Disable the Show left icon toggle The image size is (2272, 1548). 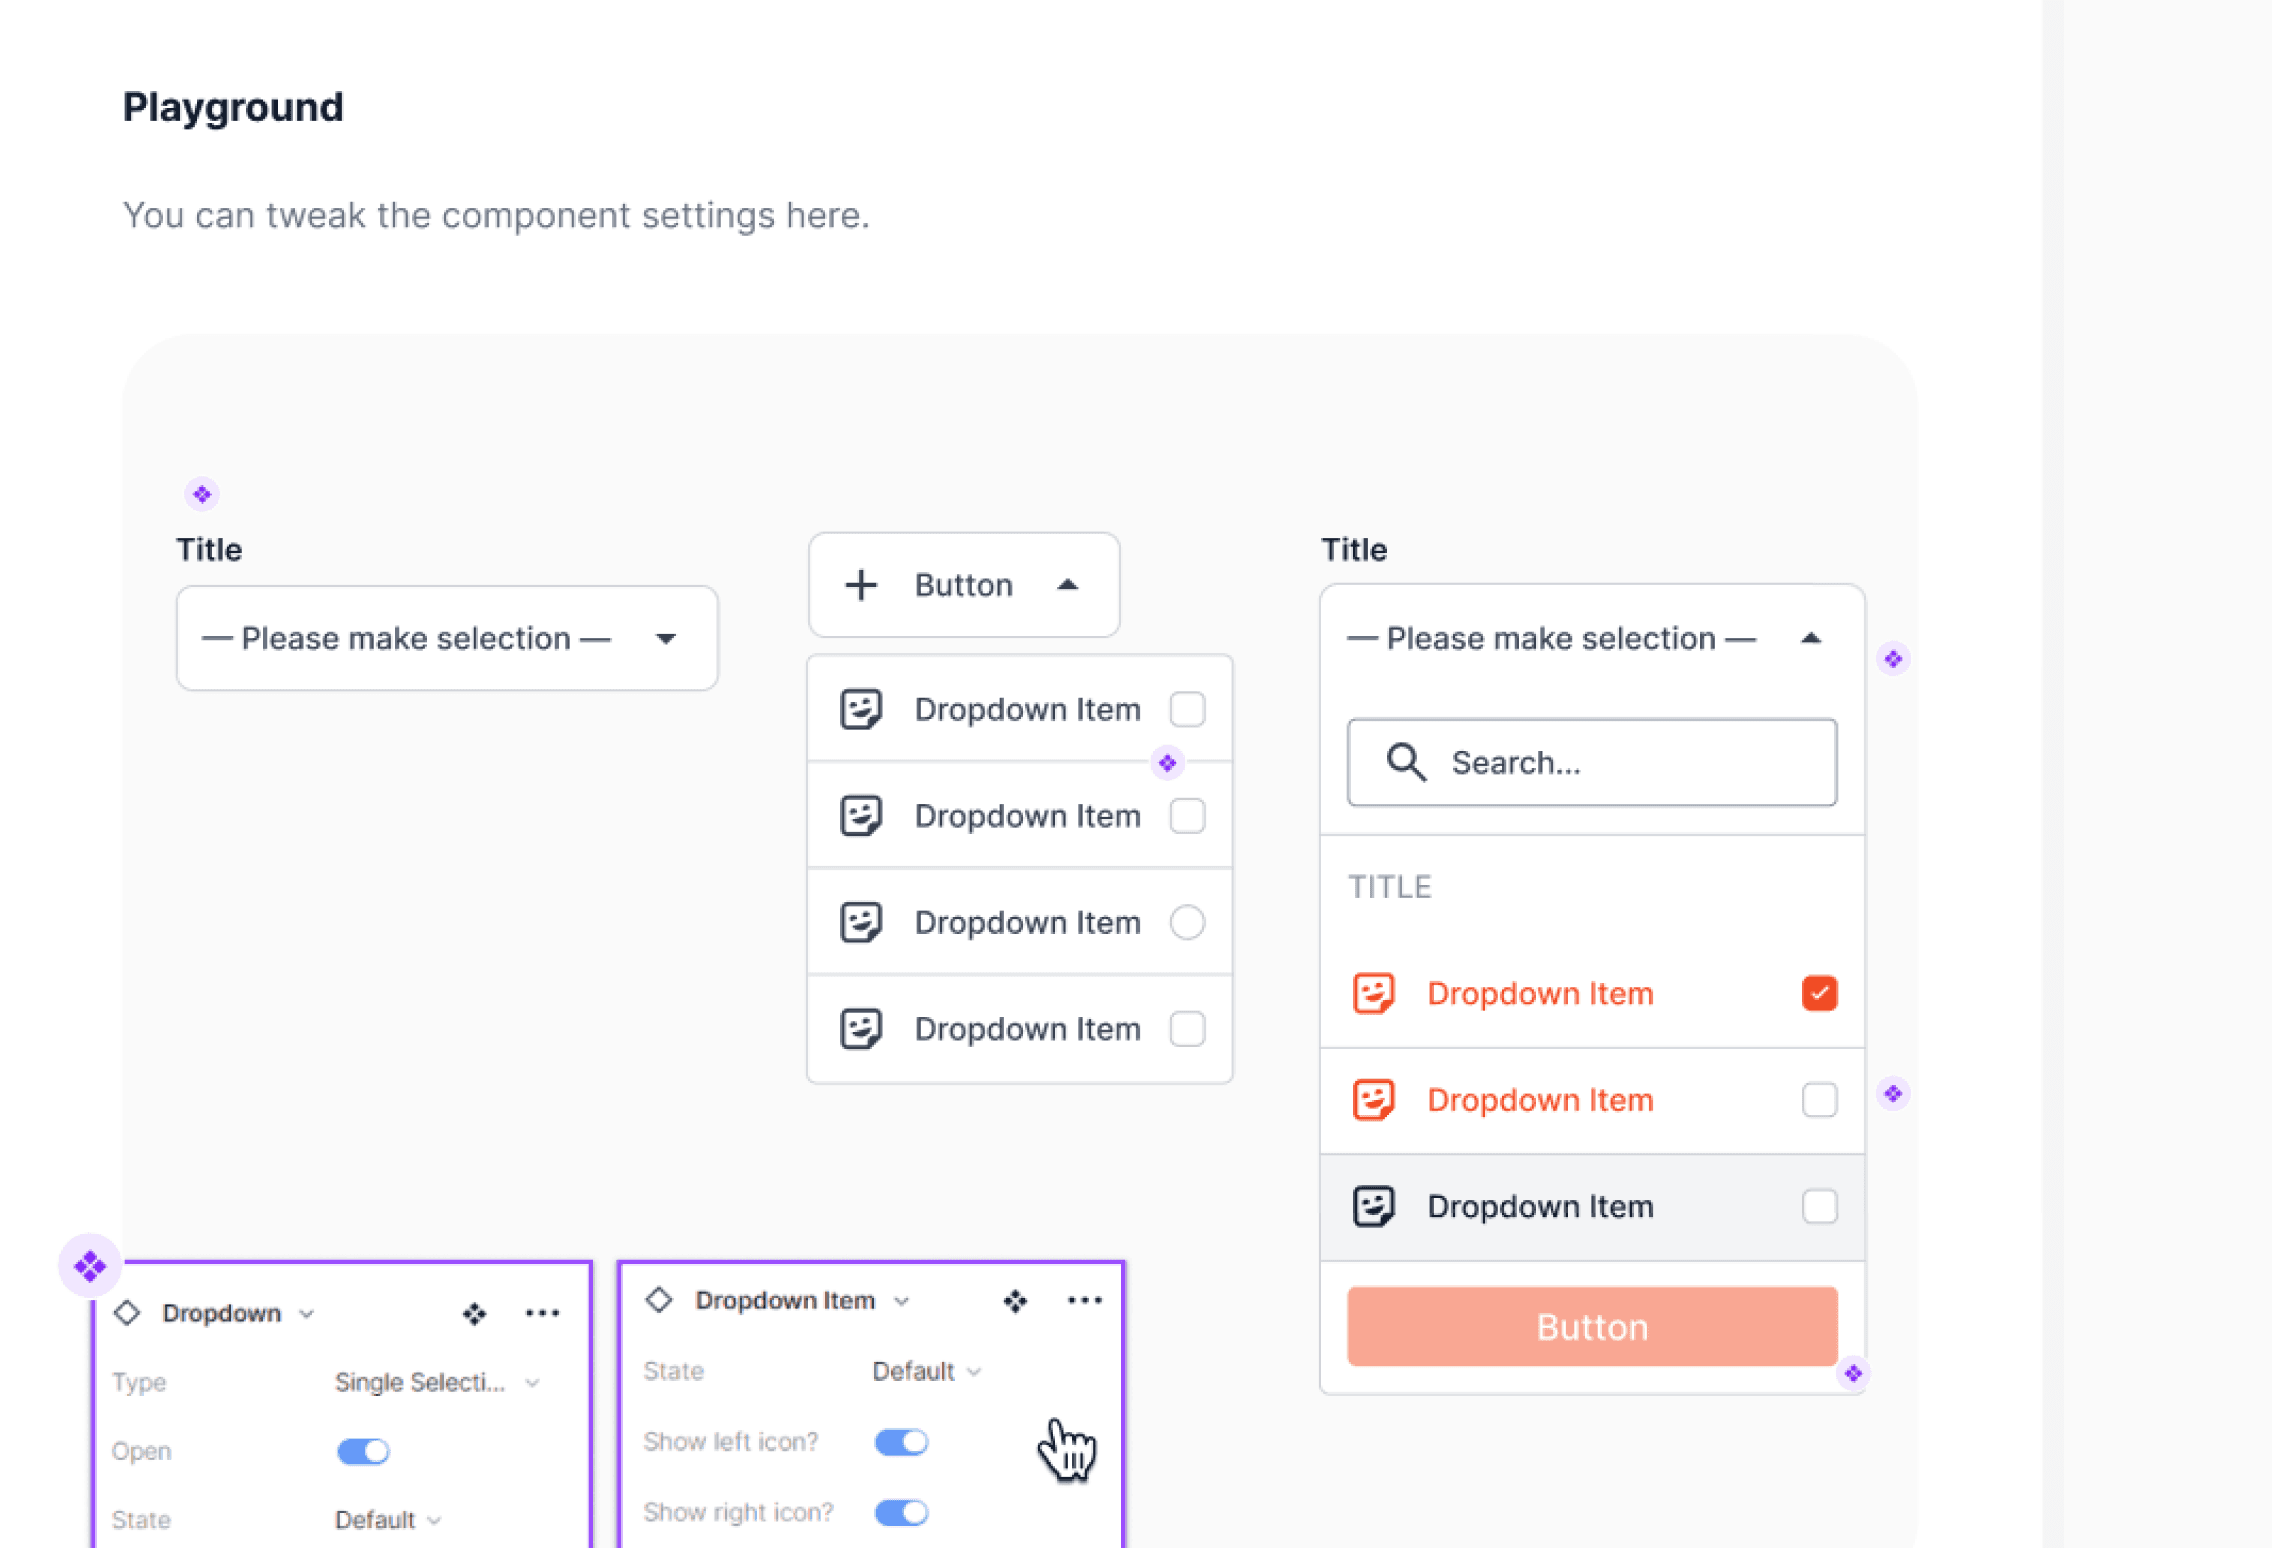[x=901, y=1441]
